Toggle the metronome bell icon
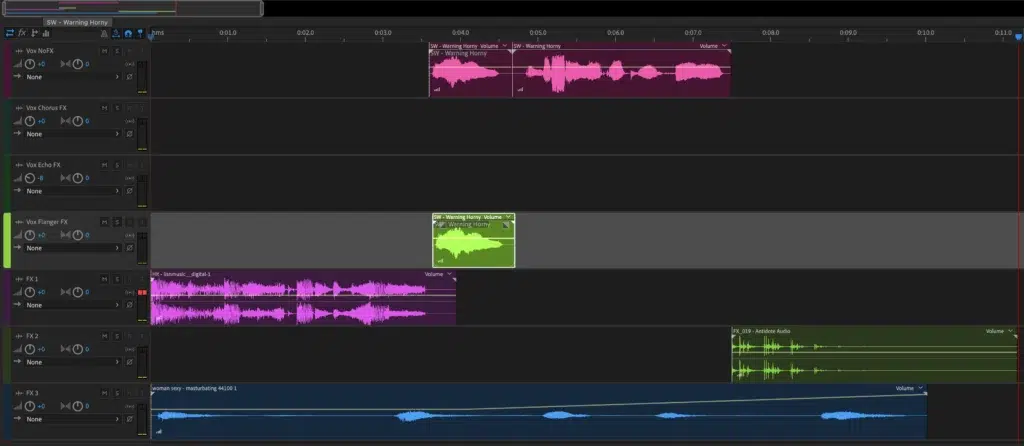The image size is (1024, 446). coord(104,33)
